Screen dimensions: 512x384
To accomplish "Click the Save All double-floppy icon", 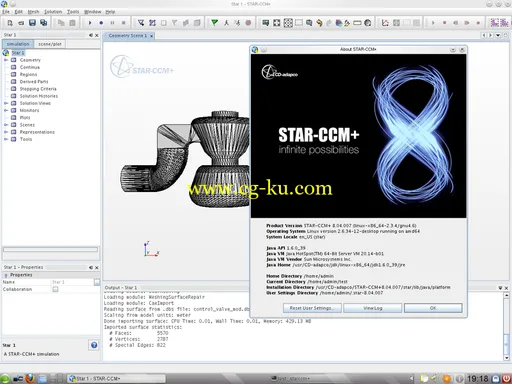I will click(44, 23).
